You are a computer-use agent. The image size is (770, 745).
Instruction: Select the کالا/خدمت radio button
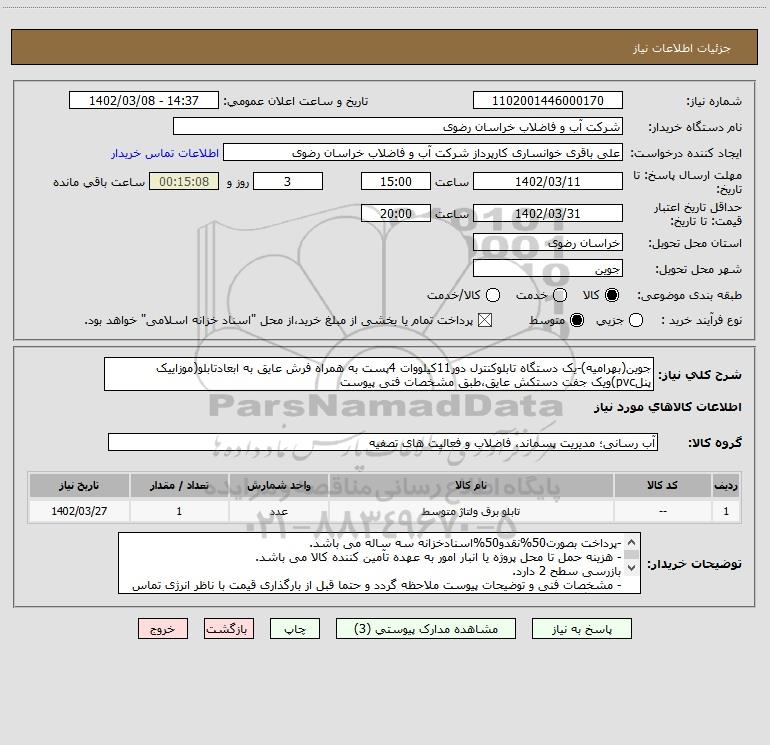493,295
